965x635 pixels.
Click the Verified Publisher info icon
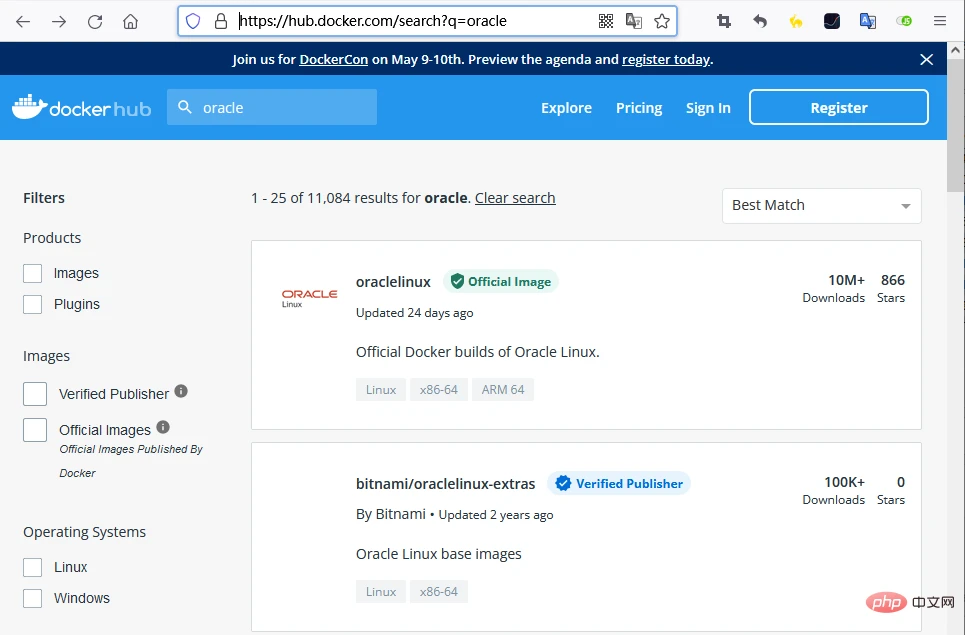[x=181, y=391]
